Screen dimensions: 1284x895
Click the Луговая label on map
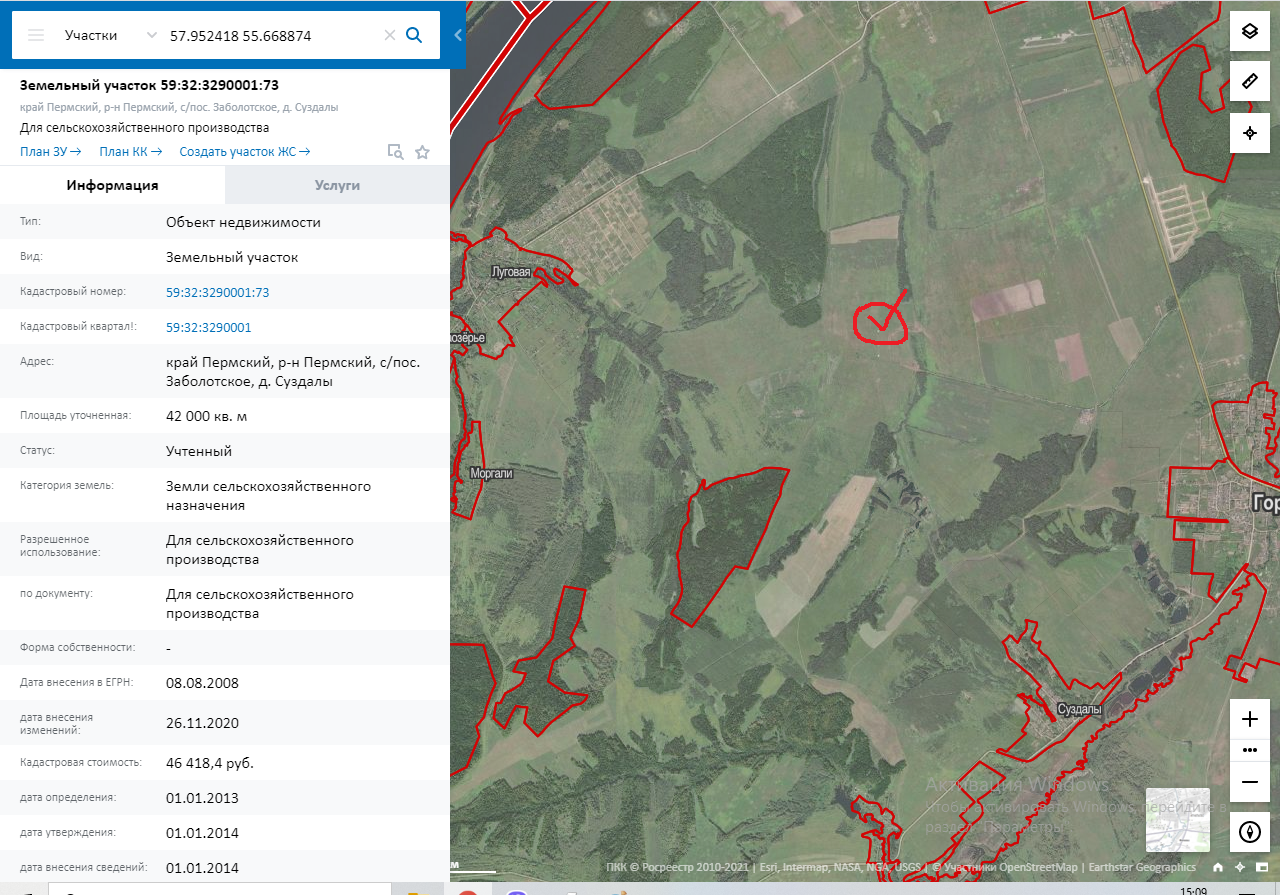510,271
